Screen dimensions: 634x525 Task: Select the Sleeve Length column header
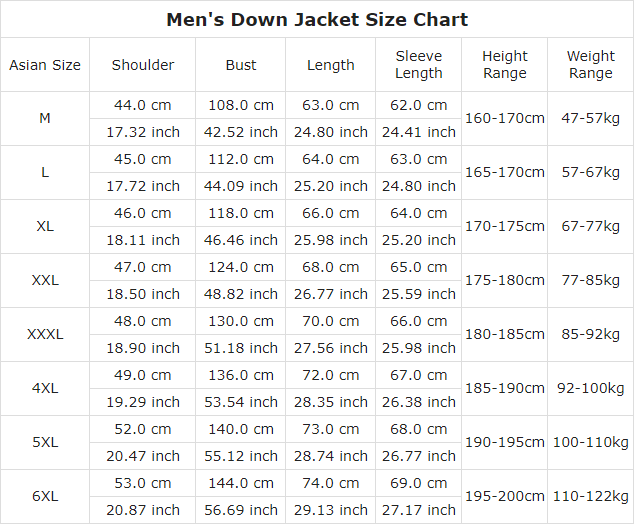tap(418, 65)
